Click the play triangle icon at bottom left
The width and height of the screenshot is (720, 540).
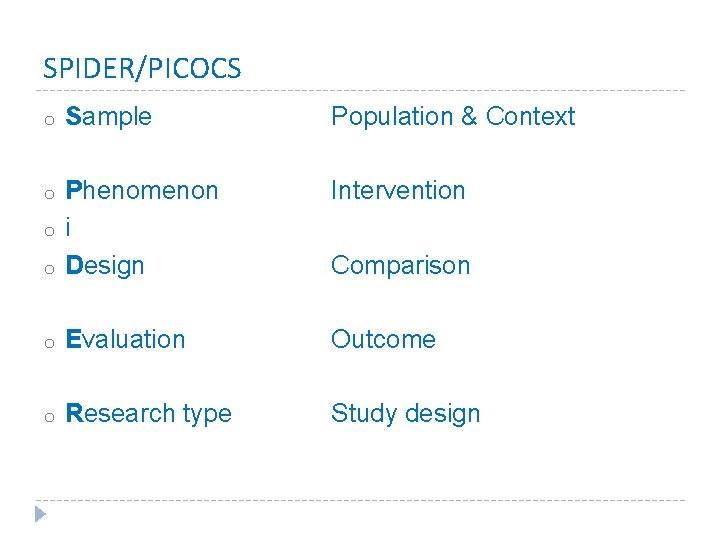click(x=40, y=514)
